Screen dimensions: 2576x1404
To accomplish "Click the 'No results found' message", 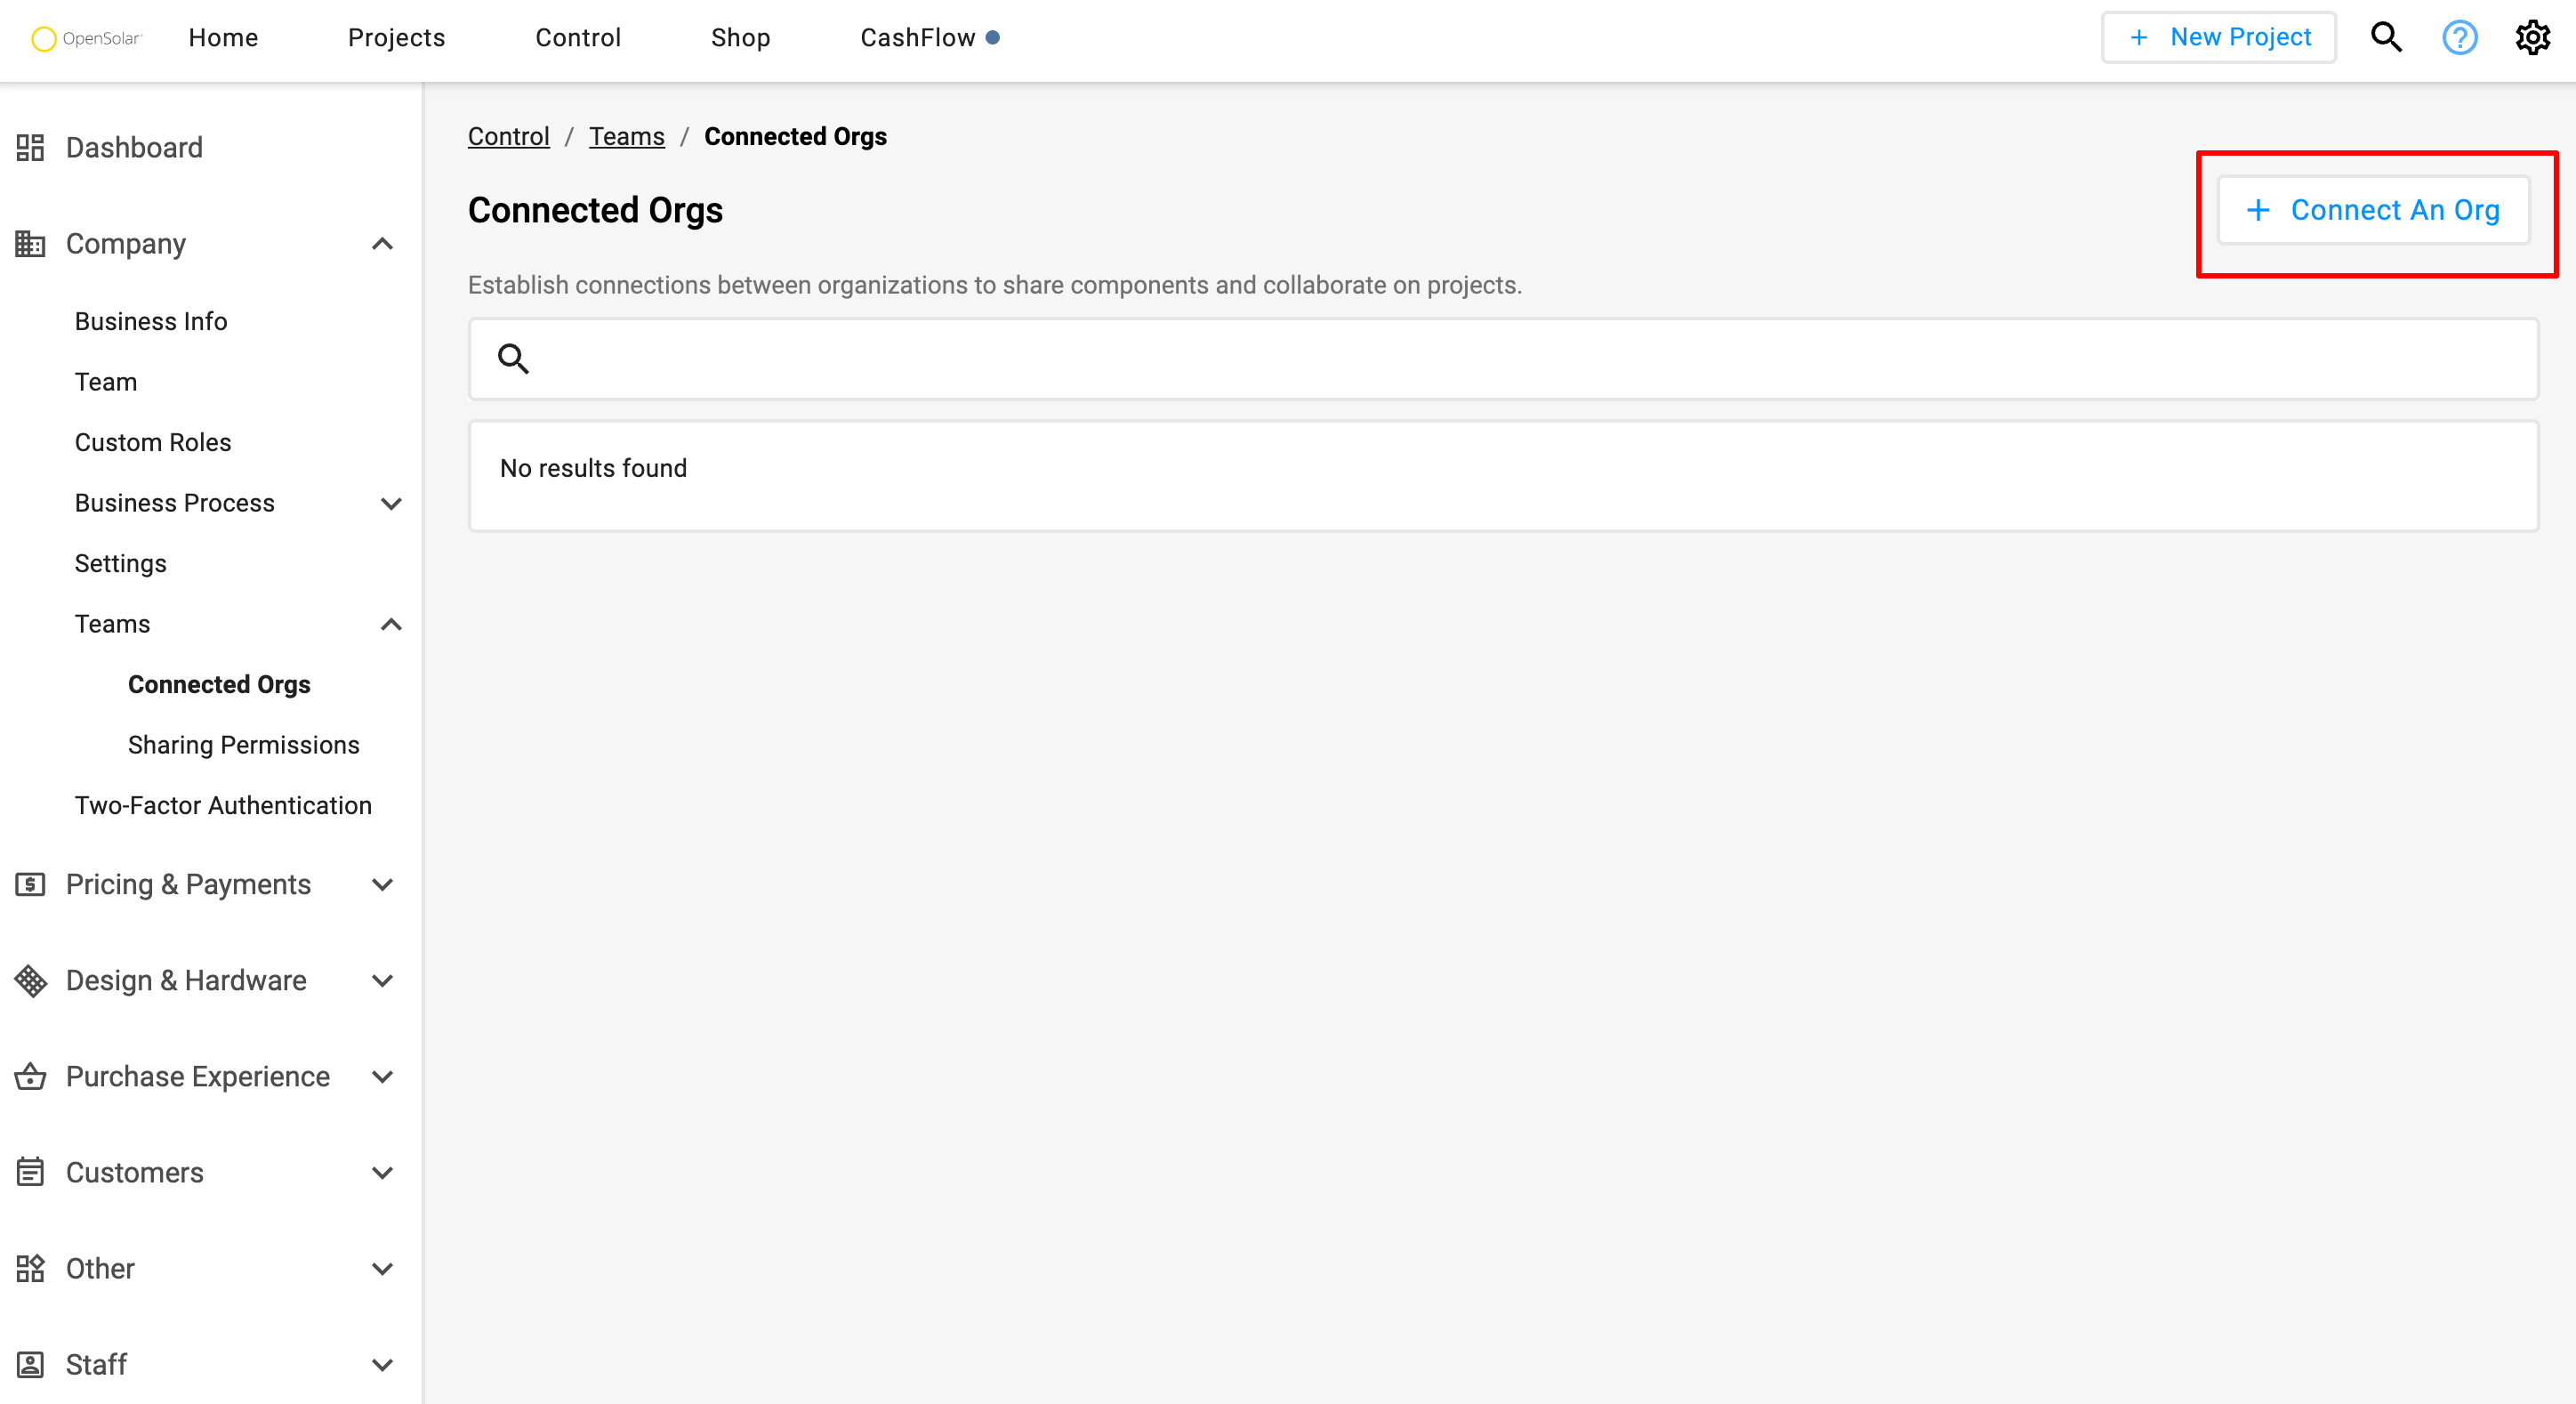I will click(x=593, y=468).
